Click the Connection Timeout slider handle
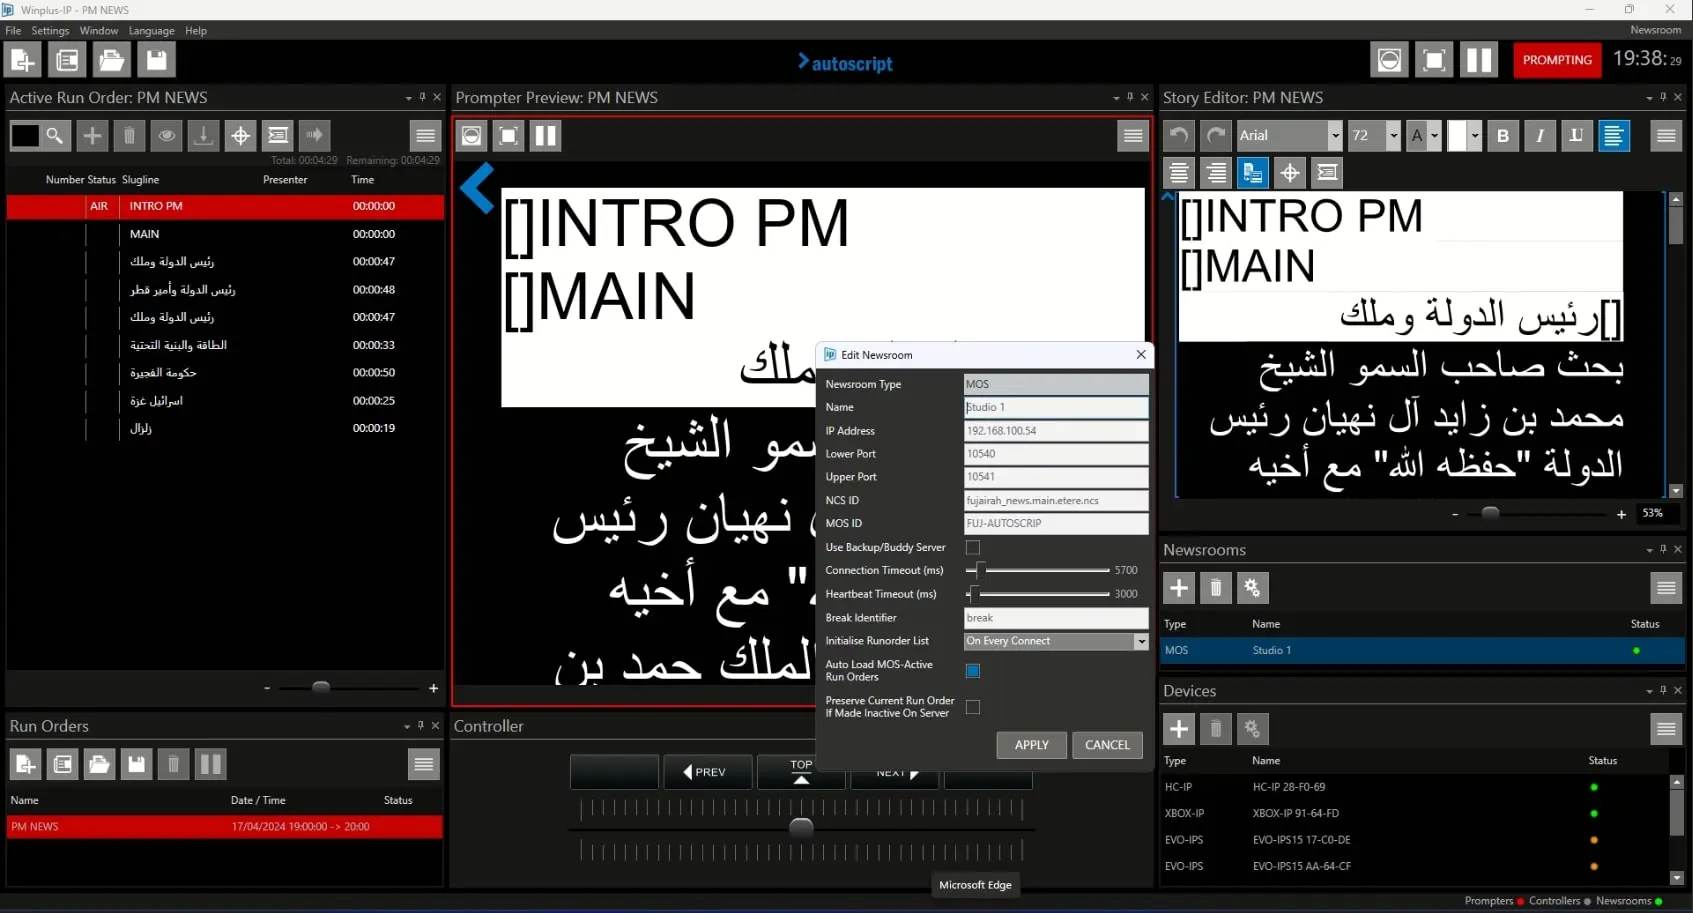Screen dimensions: 1693x913 click(x=980, y=570)
